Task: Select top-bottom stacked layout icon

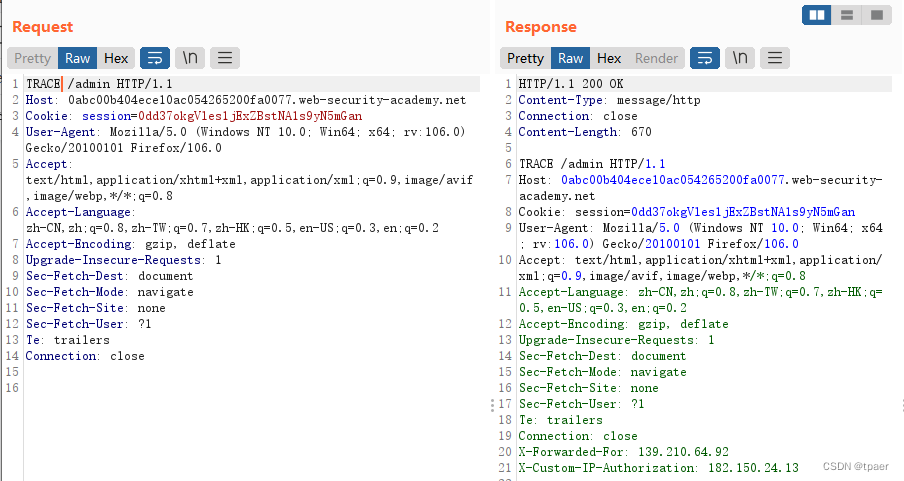Action: tap(847, 15)
